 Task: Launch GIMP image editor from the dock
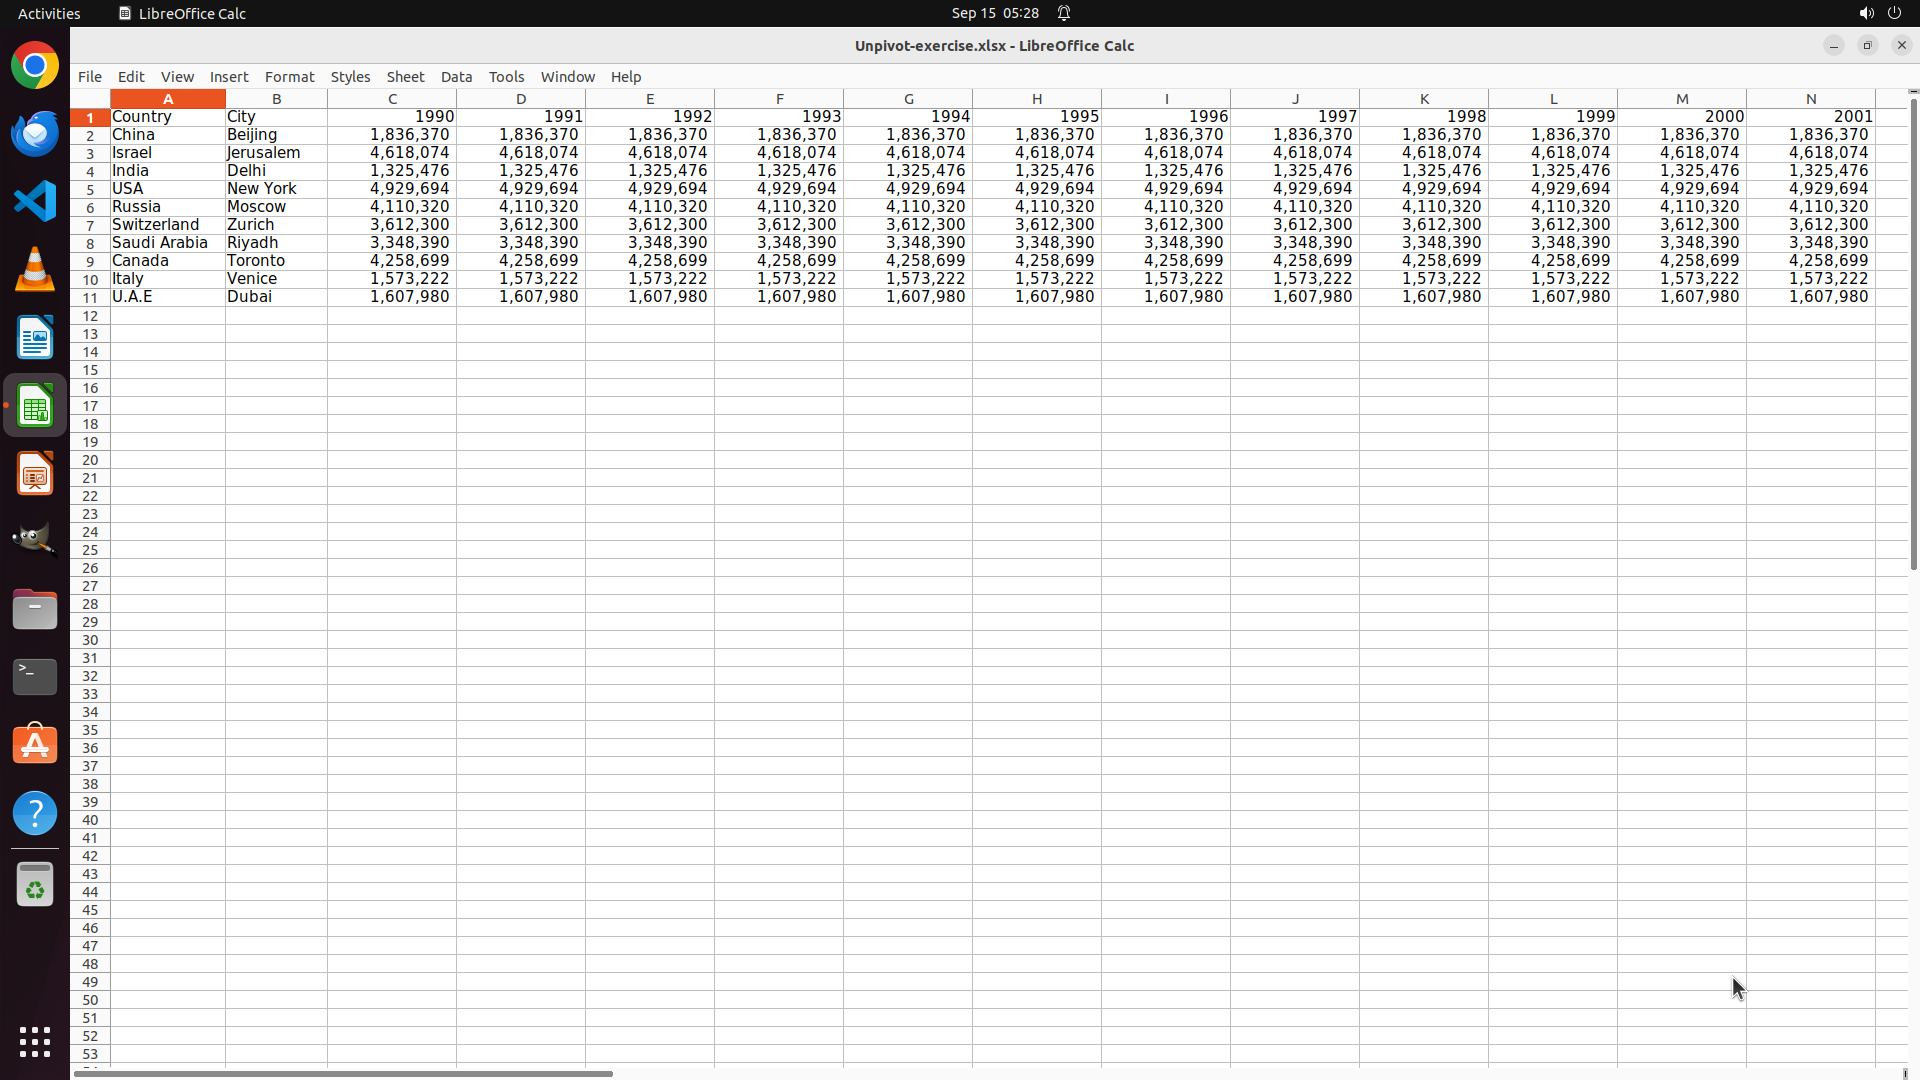[x=35, y=541]
